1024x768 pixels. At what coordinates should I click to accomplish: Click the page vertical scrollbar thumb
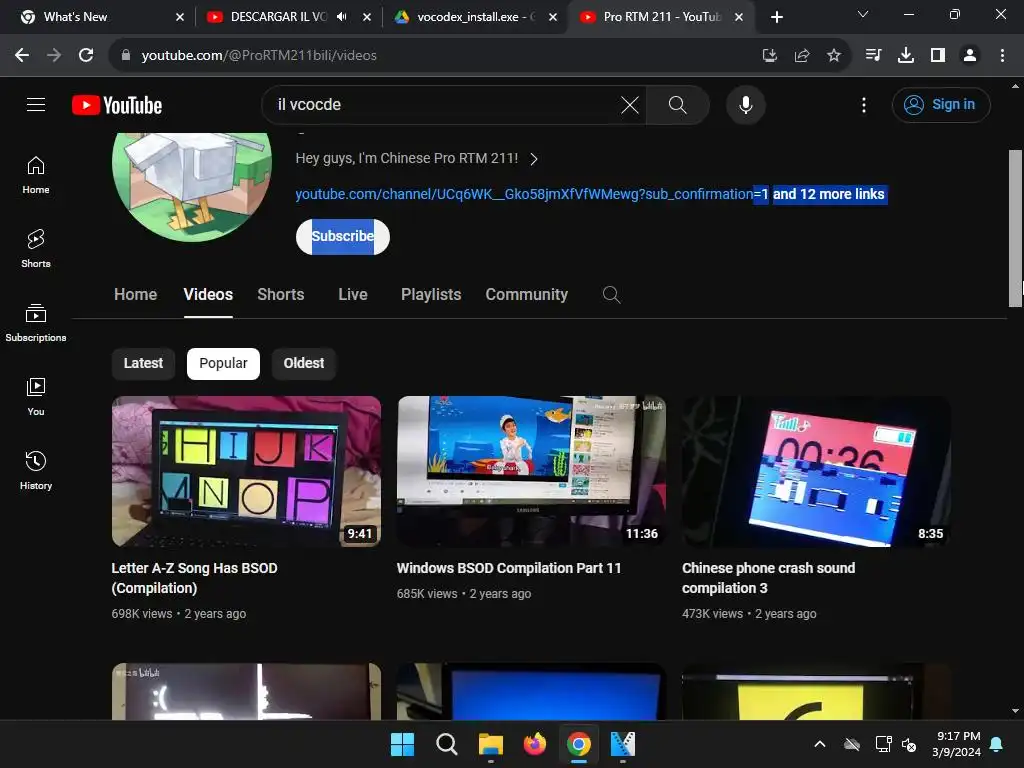tap(1015, 228)
